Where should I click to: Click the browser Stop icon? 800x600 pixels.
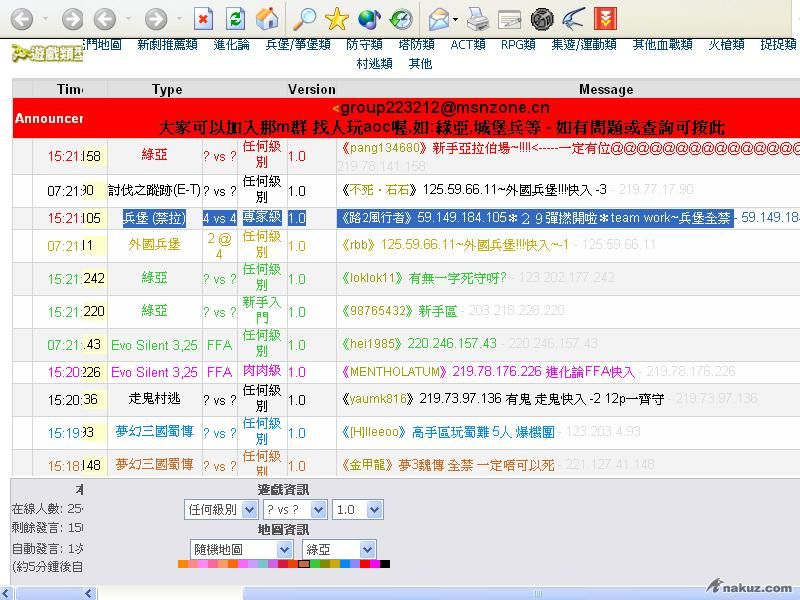point(203,18)
